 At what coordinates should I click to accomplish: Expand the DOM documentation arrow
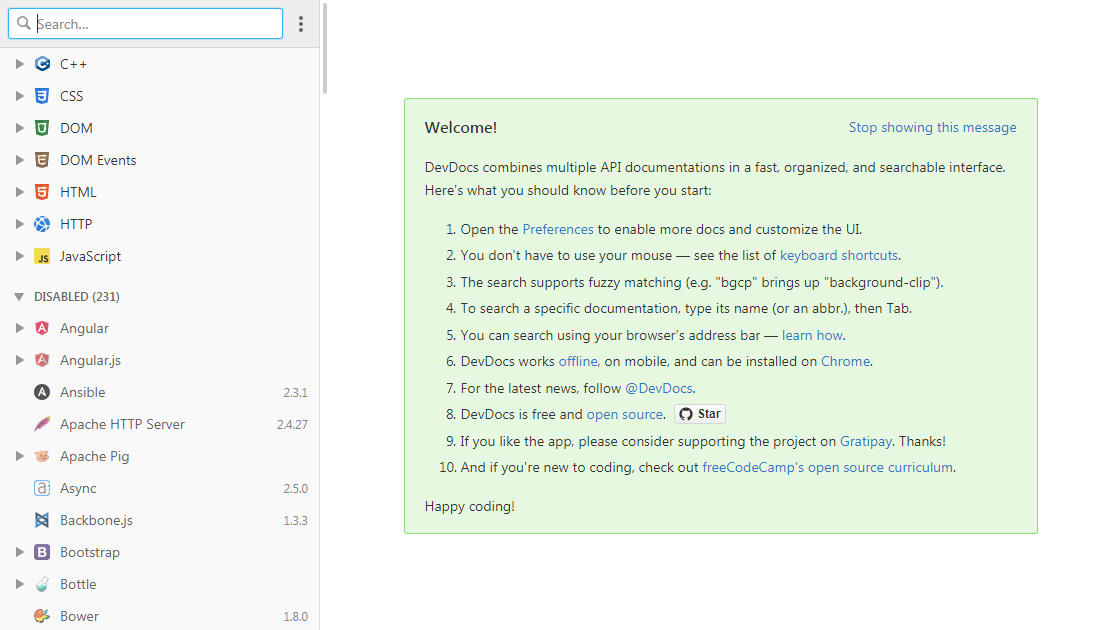(x=20, y=128)
